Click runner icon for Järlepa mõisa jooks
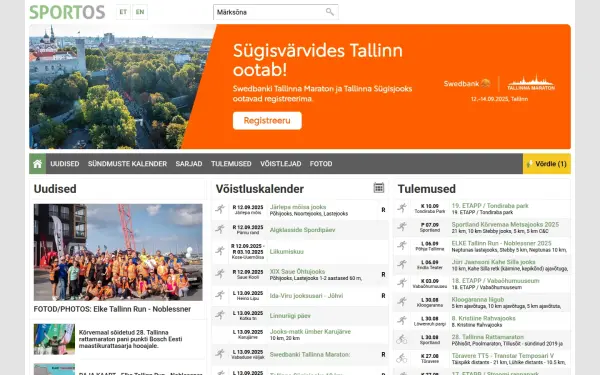Image resolution: width=600 pixels, height=375 pixels. 220,209
